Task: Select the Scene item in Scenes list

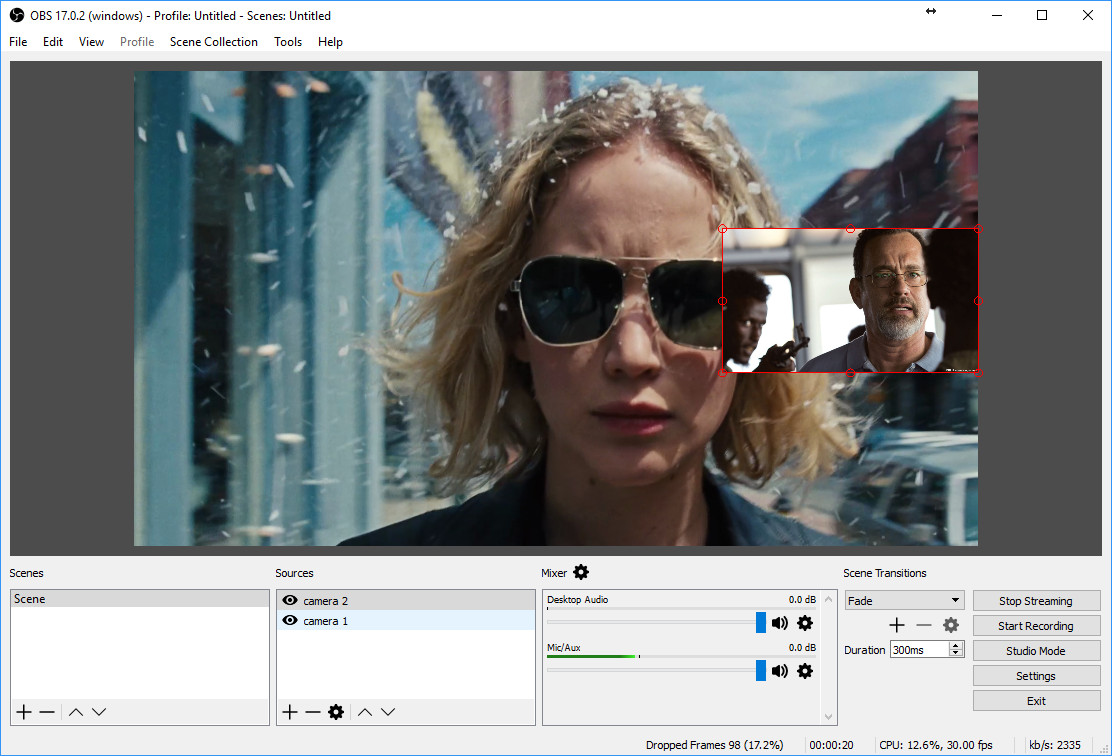Action: coord(140,599)
